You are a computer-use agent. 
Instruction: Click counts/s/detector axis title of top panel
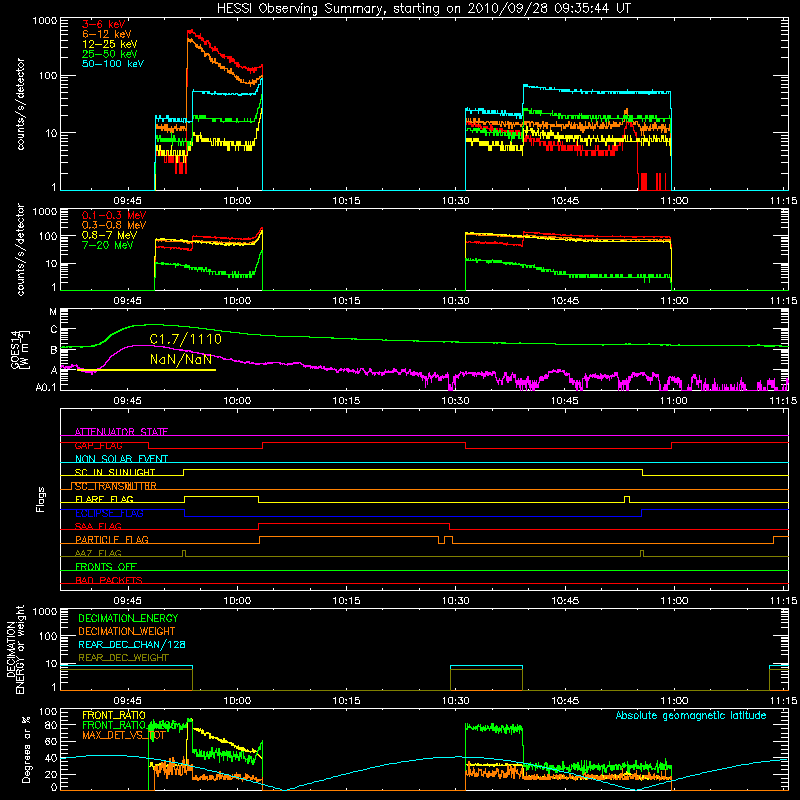click(x=20, y=104)
